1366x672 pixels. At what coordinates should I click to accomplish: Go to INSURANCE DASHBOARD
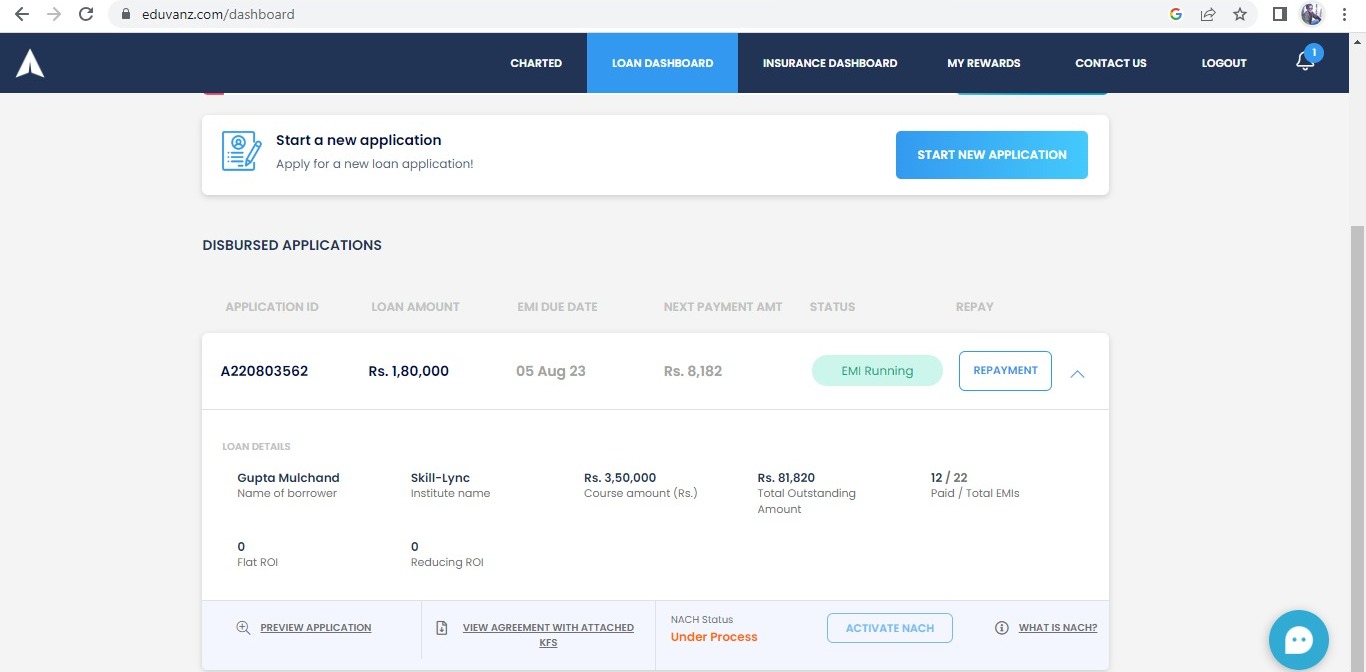tap(830, 63)
